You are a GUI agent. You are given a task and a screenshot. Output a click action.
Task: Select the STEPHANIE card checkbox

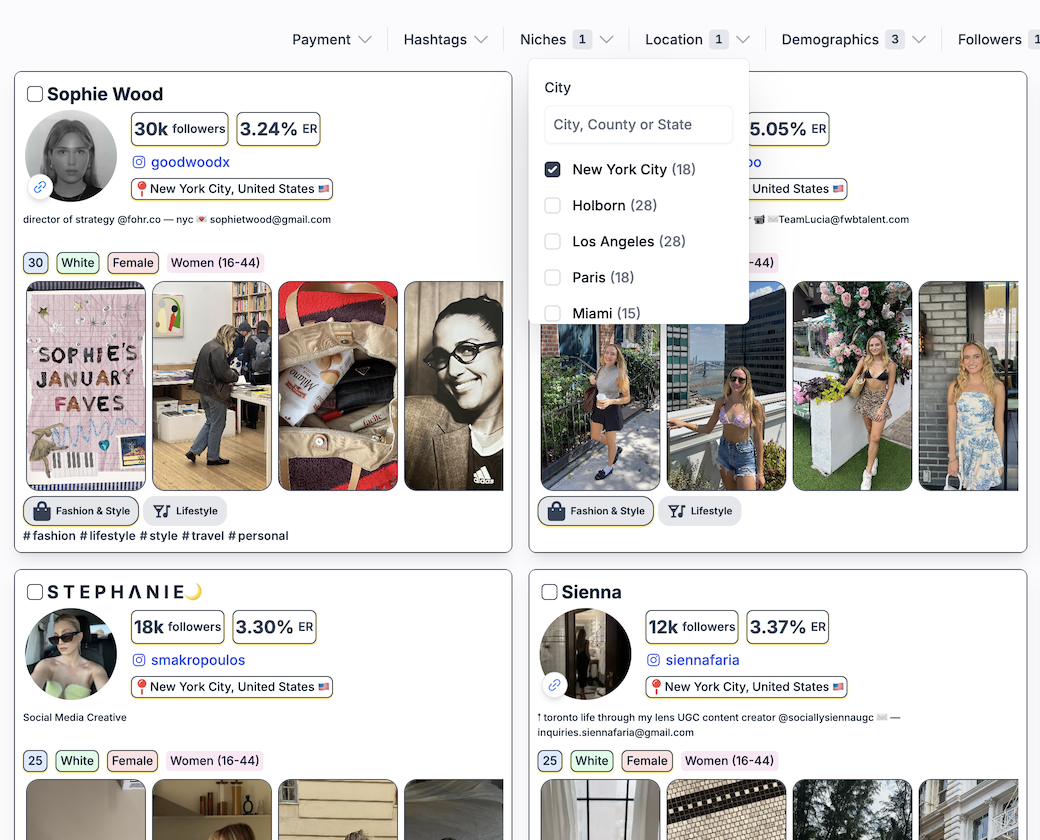coord(35,592)
